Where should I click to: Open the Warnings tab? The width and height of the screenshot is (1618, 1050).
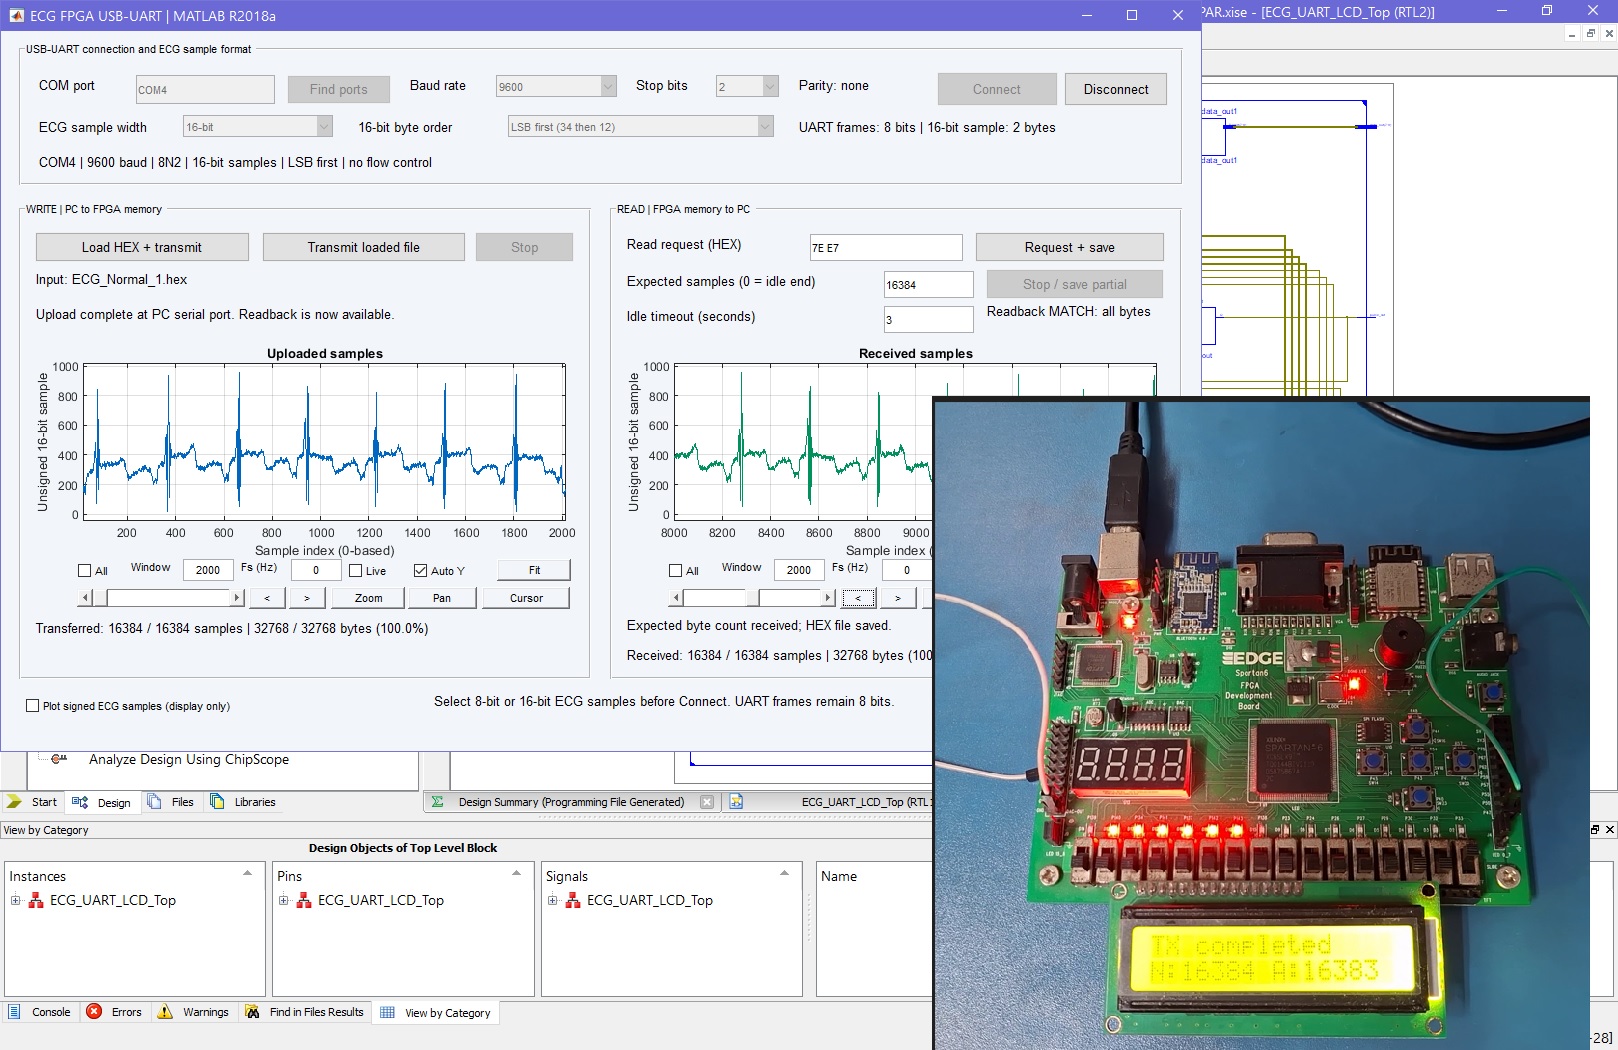[x=194, y=1012]
